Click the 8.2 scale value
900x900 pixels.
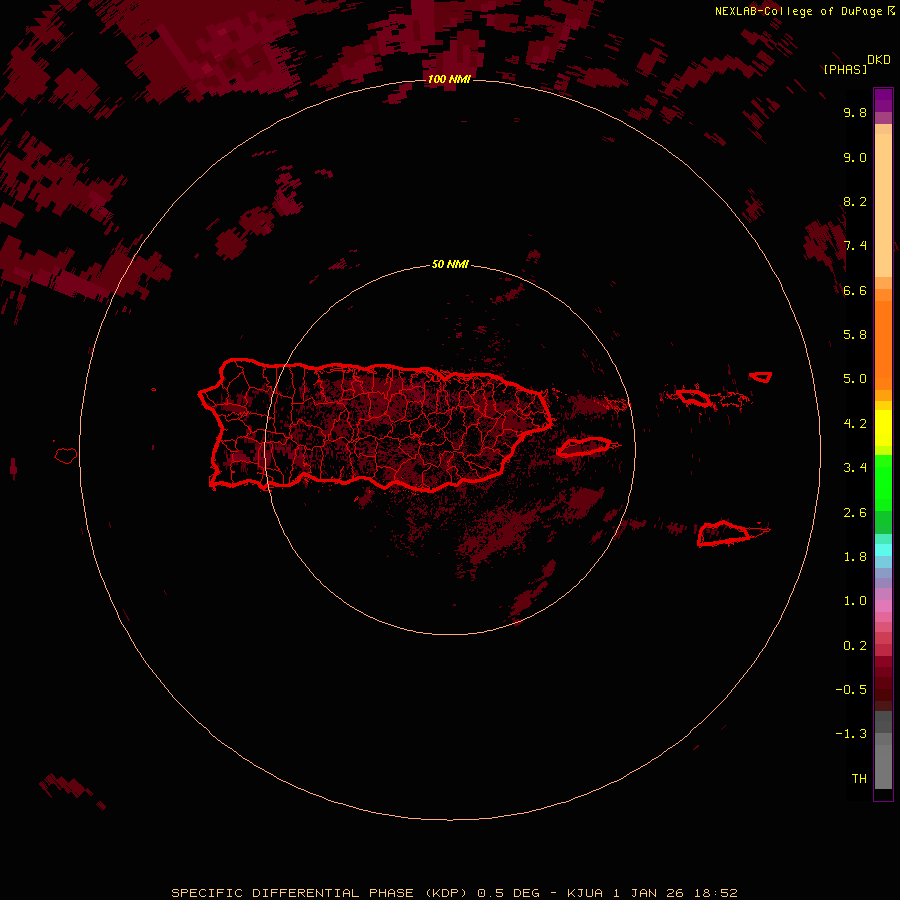click(x=855, y=201)
